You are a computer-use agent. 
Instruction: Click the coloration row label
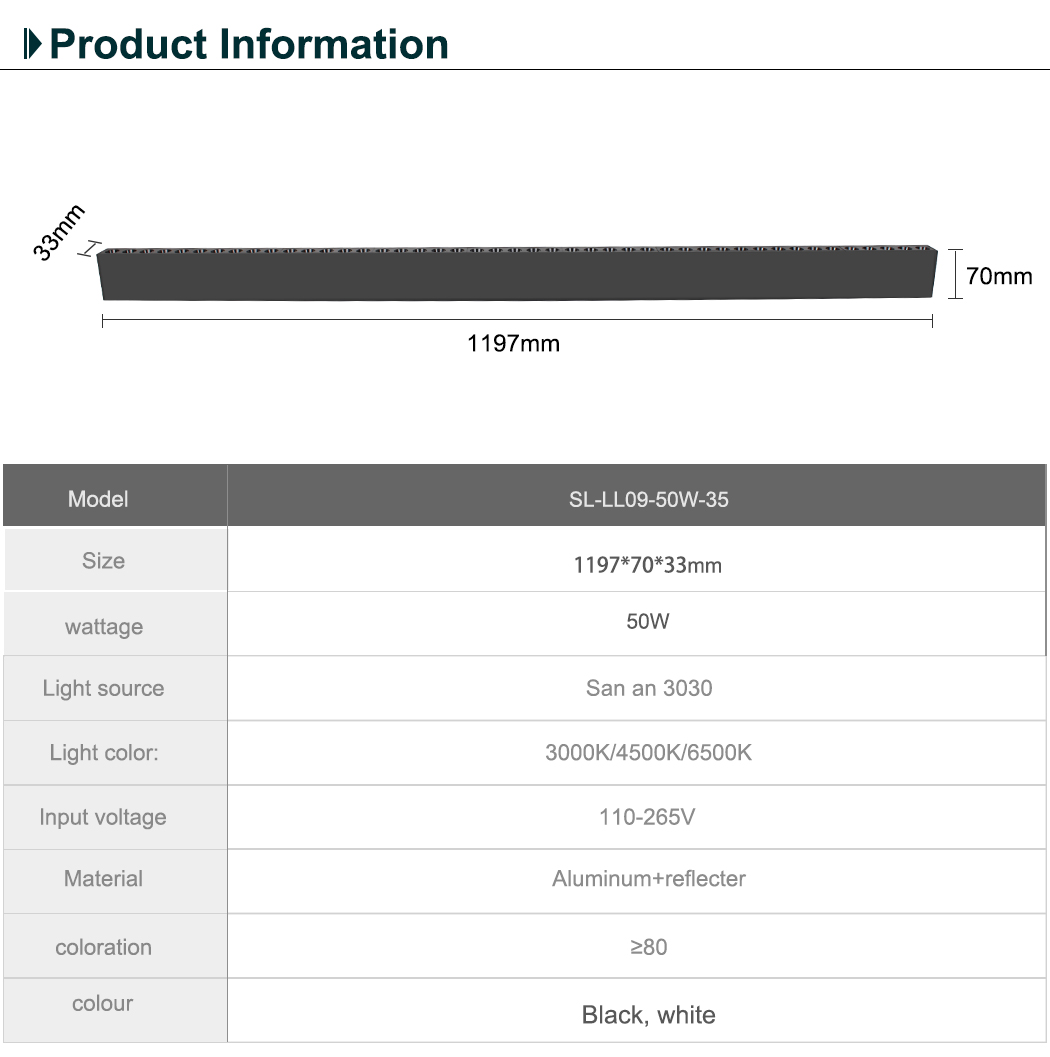coord(103,947)
